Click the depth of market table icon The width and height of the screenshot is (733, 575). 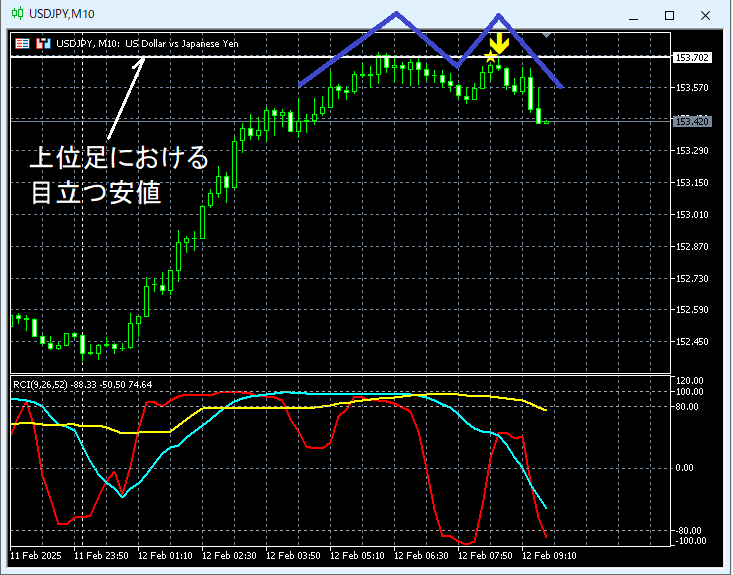[22, 43]
